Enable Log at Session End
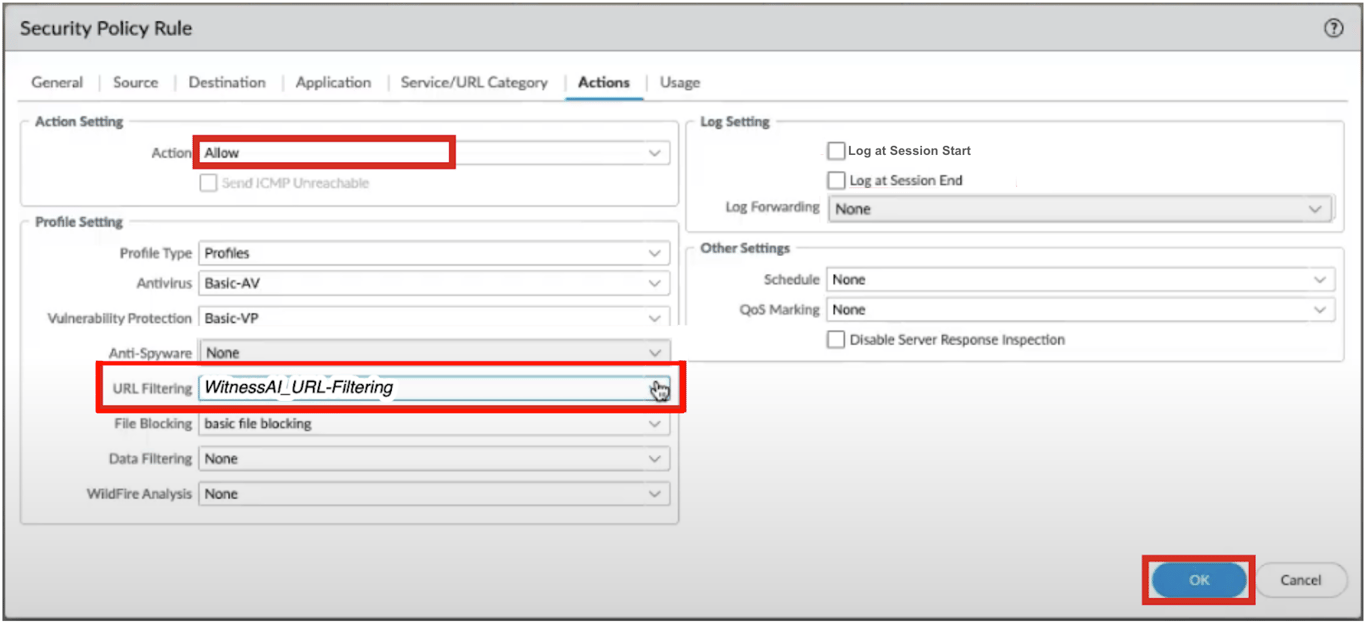1366x623 pixels. point(836,180)
